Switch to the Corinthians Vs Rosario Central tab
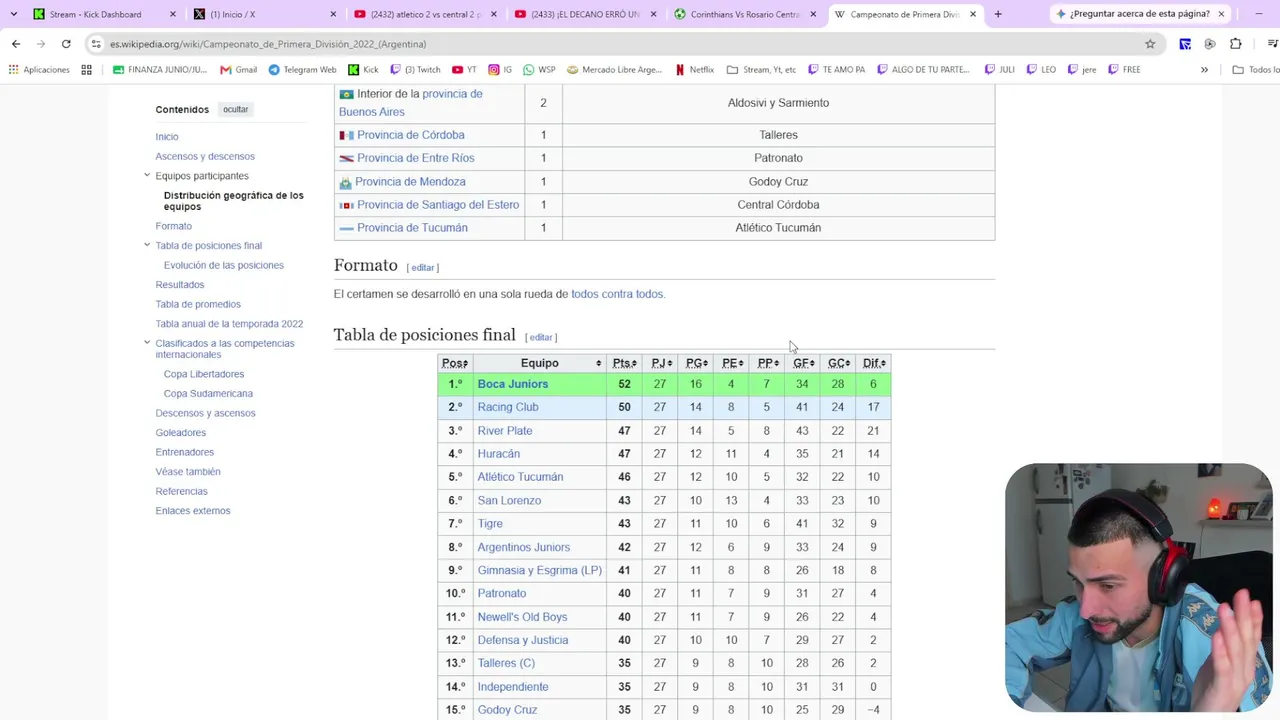Image resolution: width=1280 pixels, height=720 pixels. tap(745, 14)
